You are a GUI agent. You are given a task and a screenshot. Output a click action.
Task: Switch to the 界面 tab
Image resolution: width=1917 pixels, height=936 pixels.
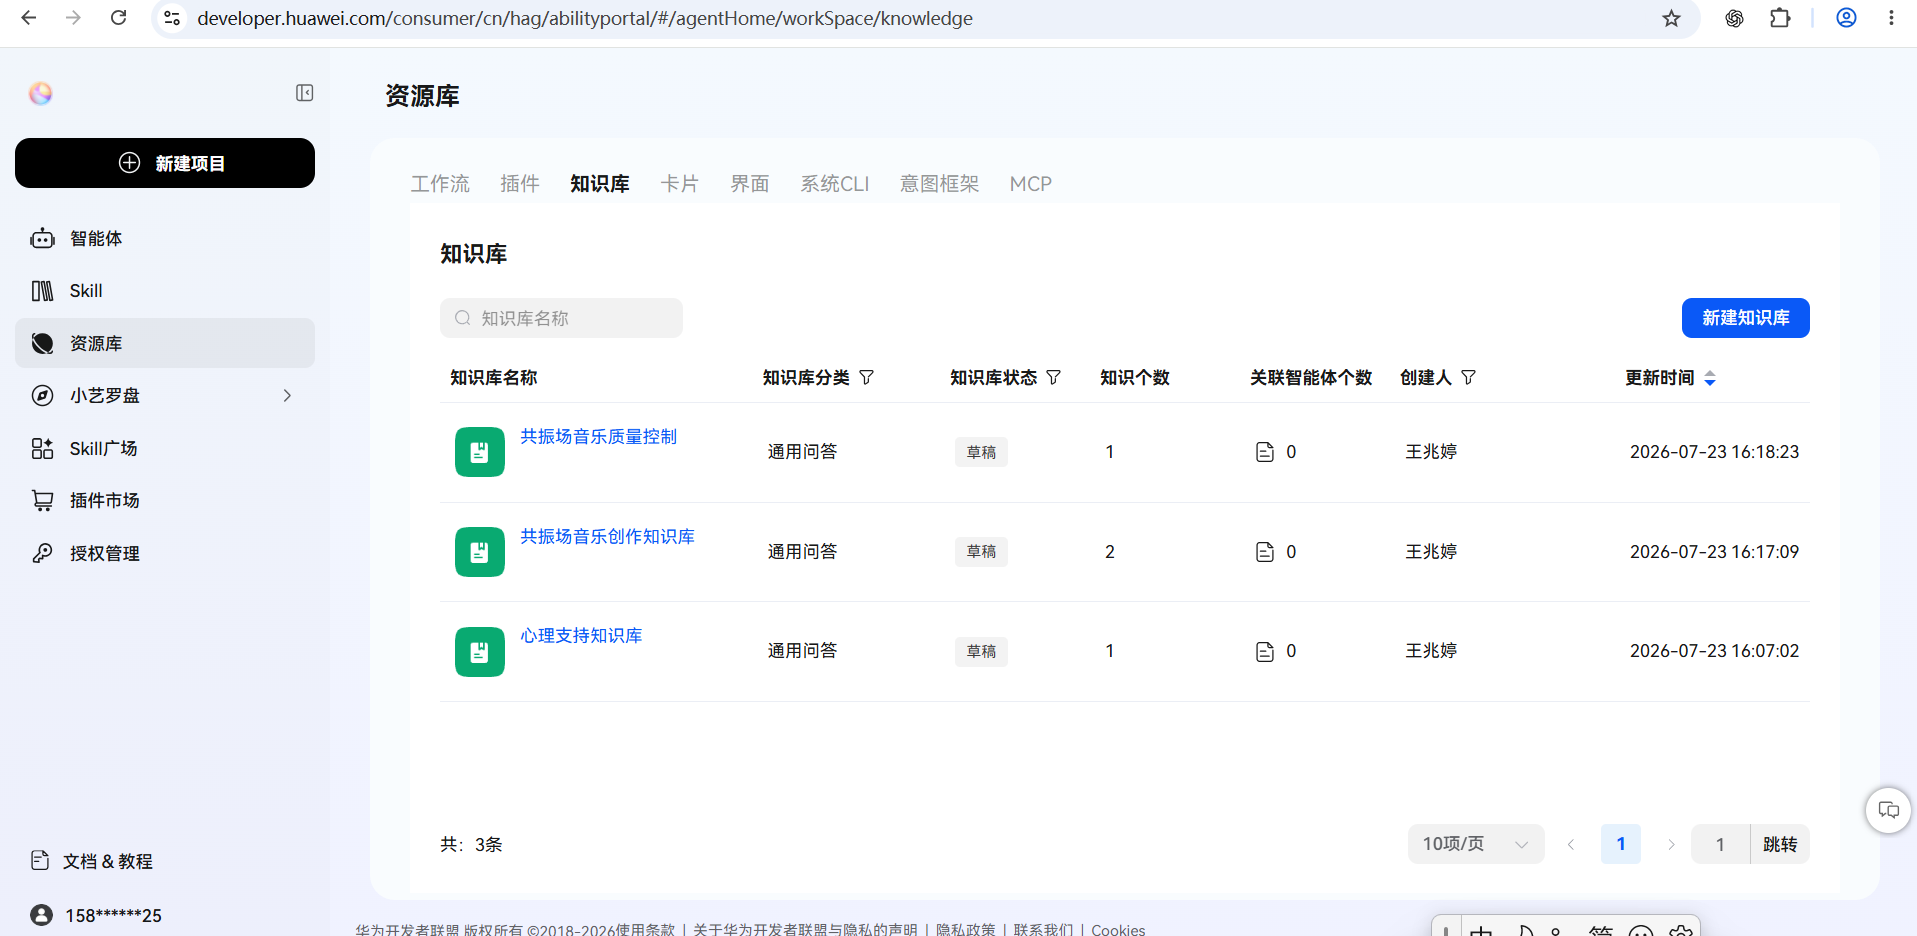click(x=750, y=184)
